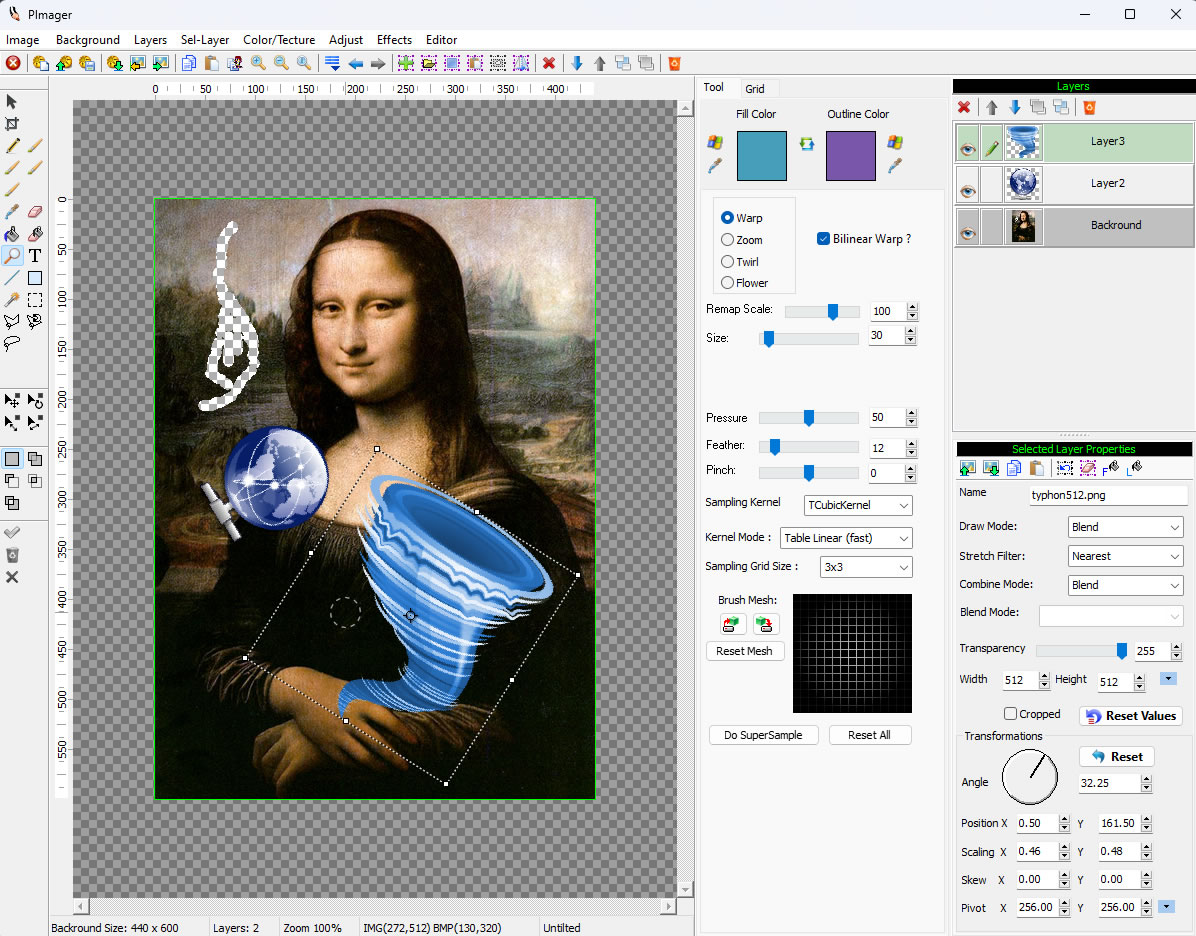
Task: Choose the move-transform arrow tool
Action: (11, 400)
